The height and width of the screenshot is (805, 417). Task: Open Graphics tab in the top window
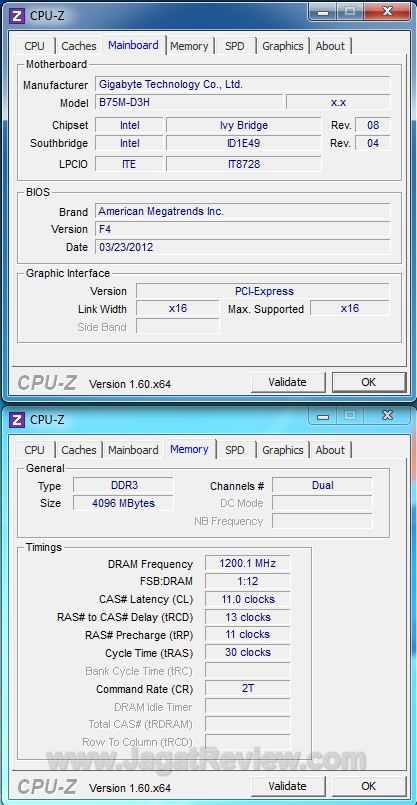pyautogui.click(x=283, y=46)
